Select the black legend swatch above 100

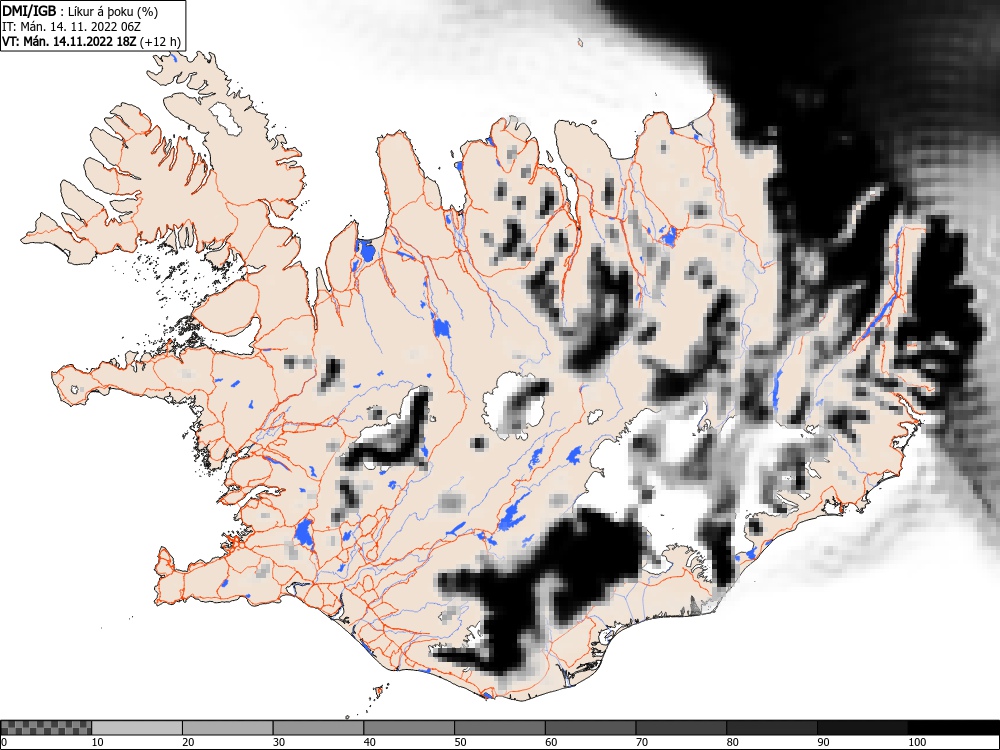(x=953, y=728)
